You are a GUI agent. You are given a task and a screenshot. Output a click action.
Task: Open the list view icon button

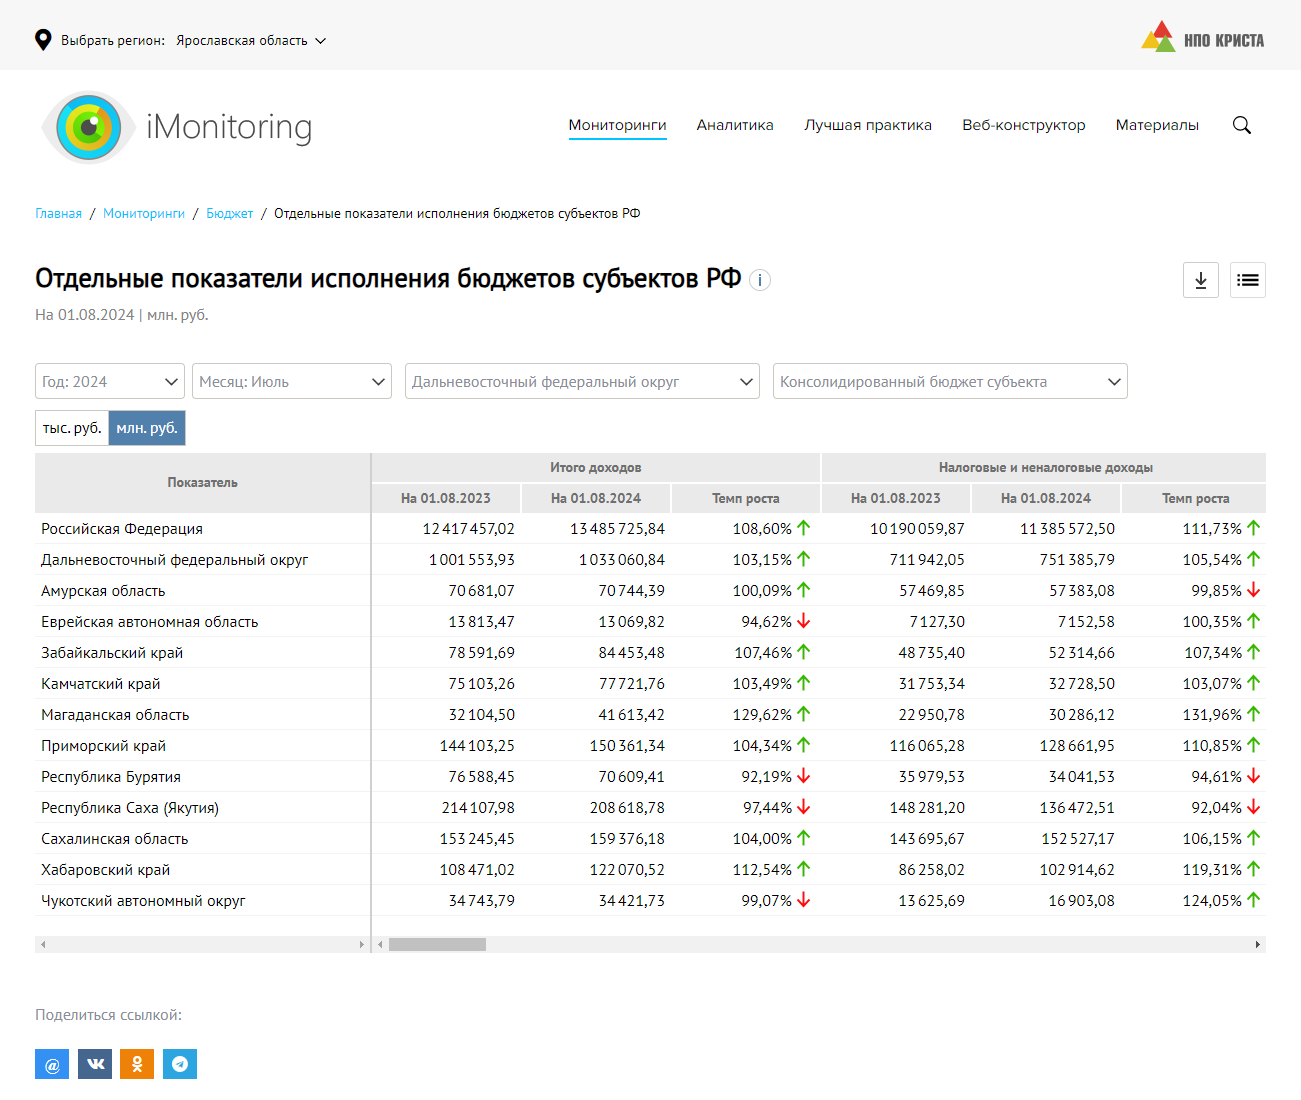pos(1247,280)
